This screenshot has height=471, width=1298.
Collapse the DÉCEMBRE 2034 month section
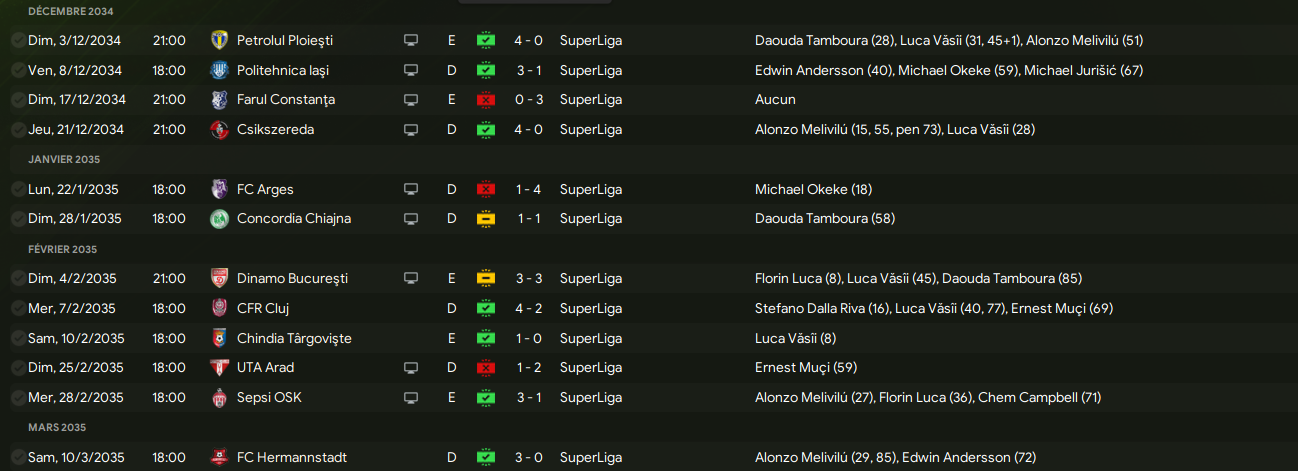(70, 12)
